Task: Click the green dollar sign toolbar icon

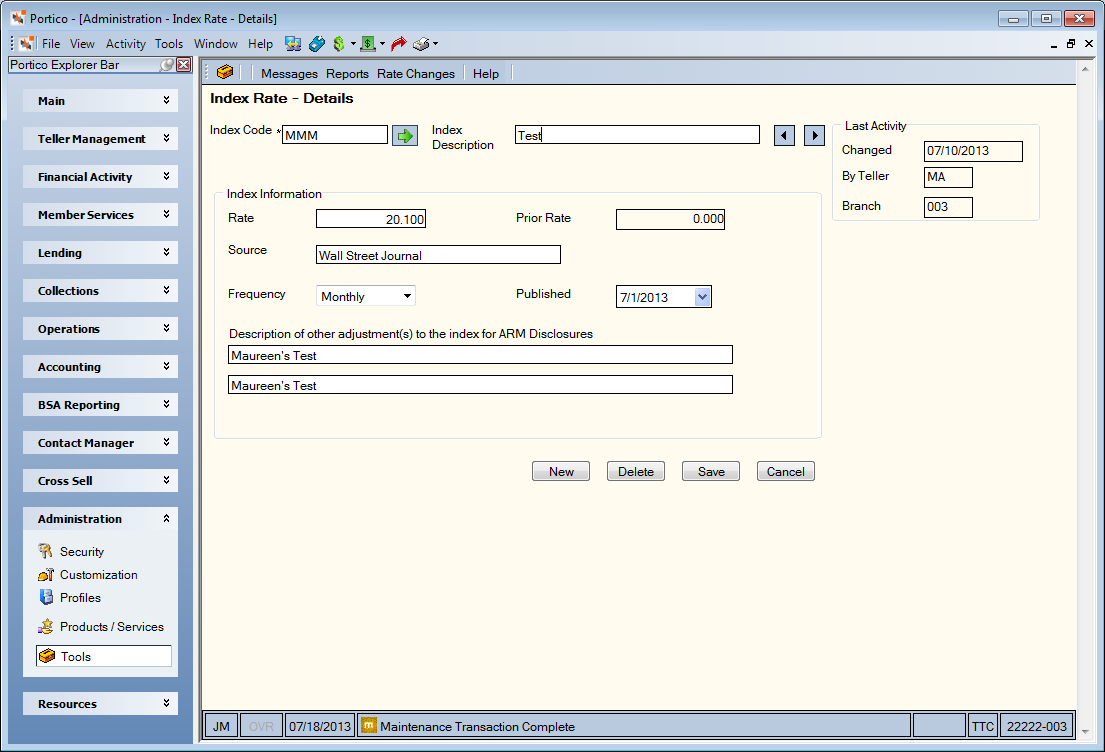Action: pyautogui.click(x=339, y=44)
